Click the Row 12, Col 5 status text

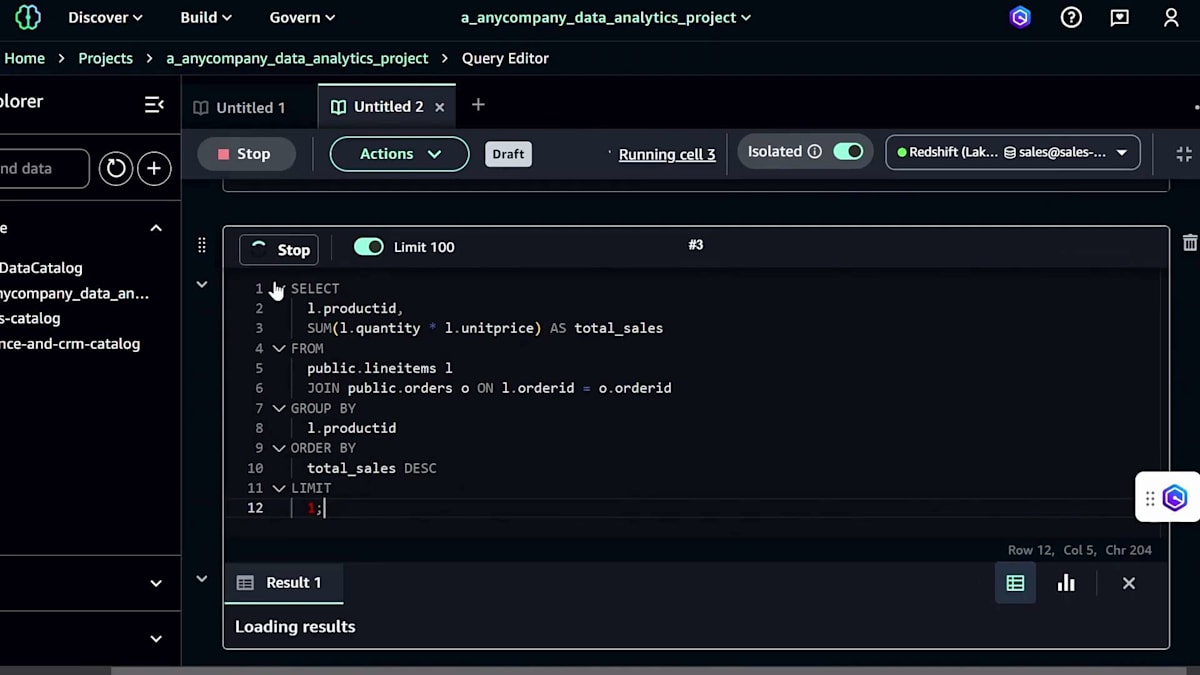[1079, 550]
